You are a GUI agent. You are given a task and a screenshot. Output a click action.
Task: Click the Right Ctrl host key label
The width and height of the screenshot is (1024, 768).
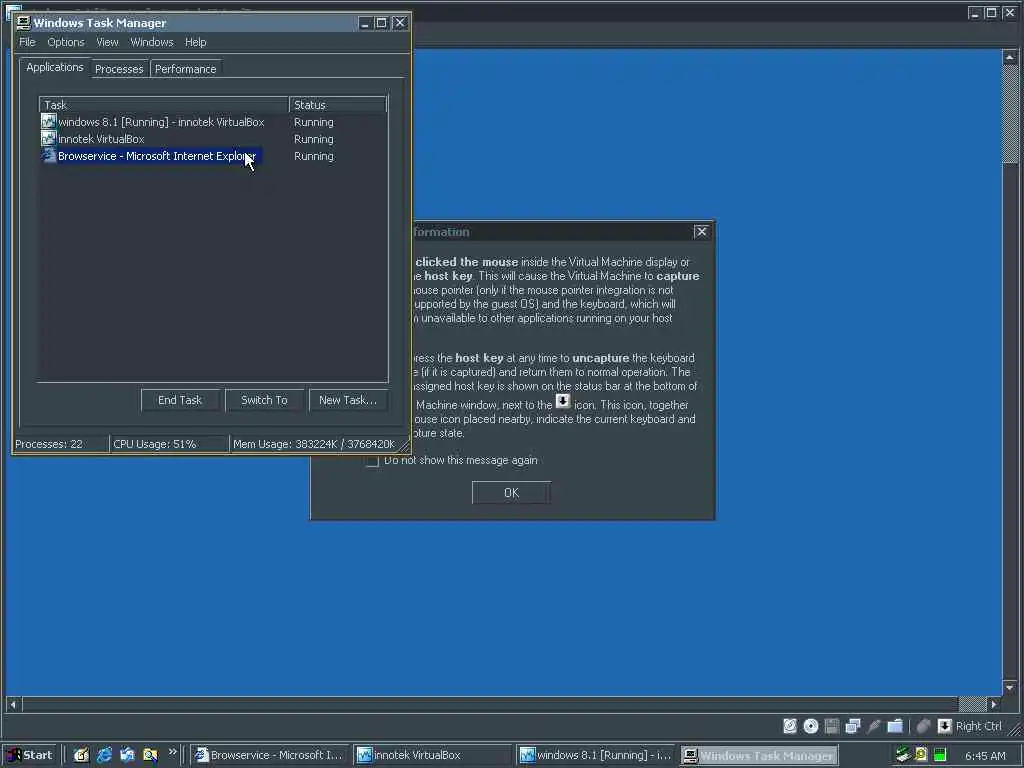point(978,726)
